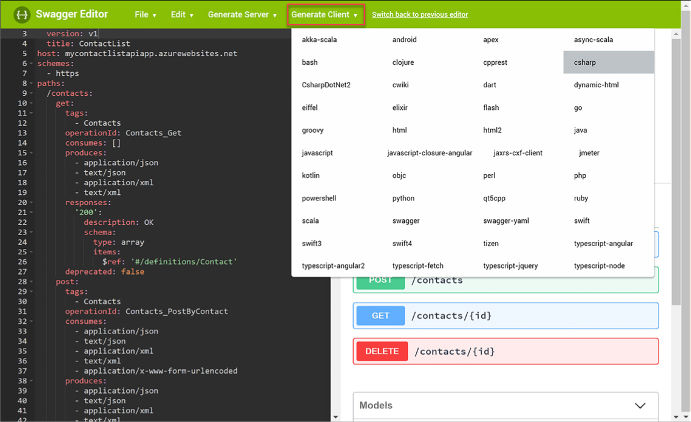Viewport: 691px width, 422px height.
Task: Select clojure client option
Action: click(x=403, y=62)
